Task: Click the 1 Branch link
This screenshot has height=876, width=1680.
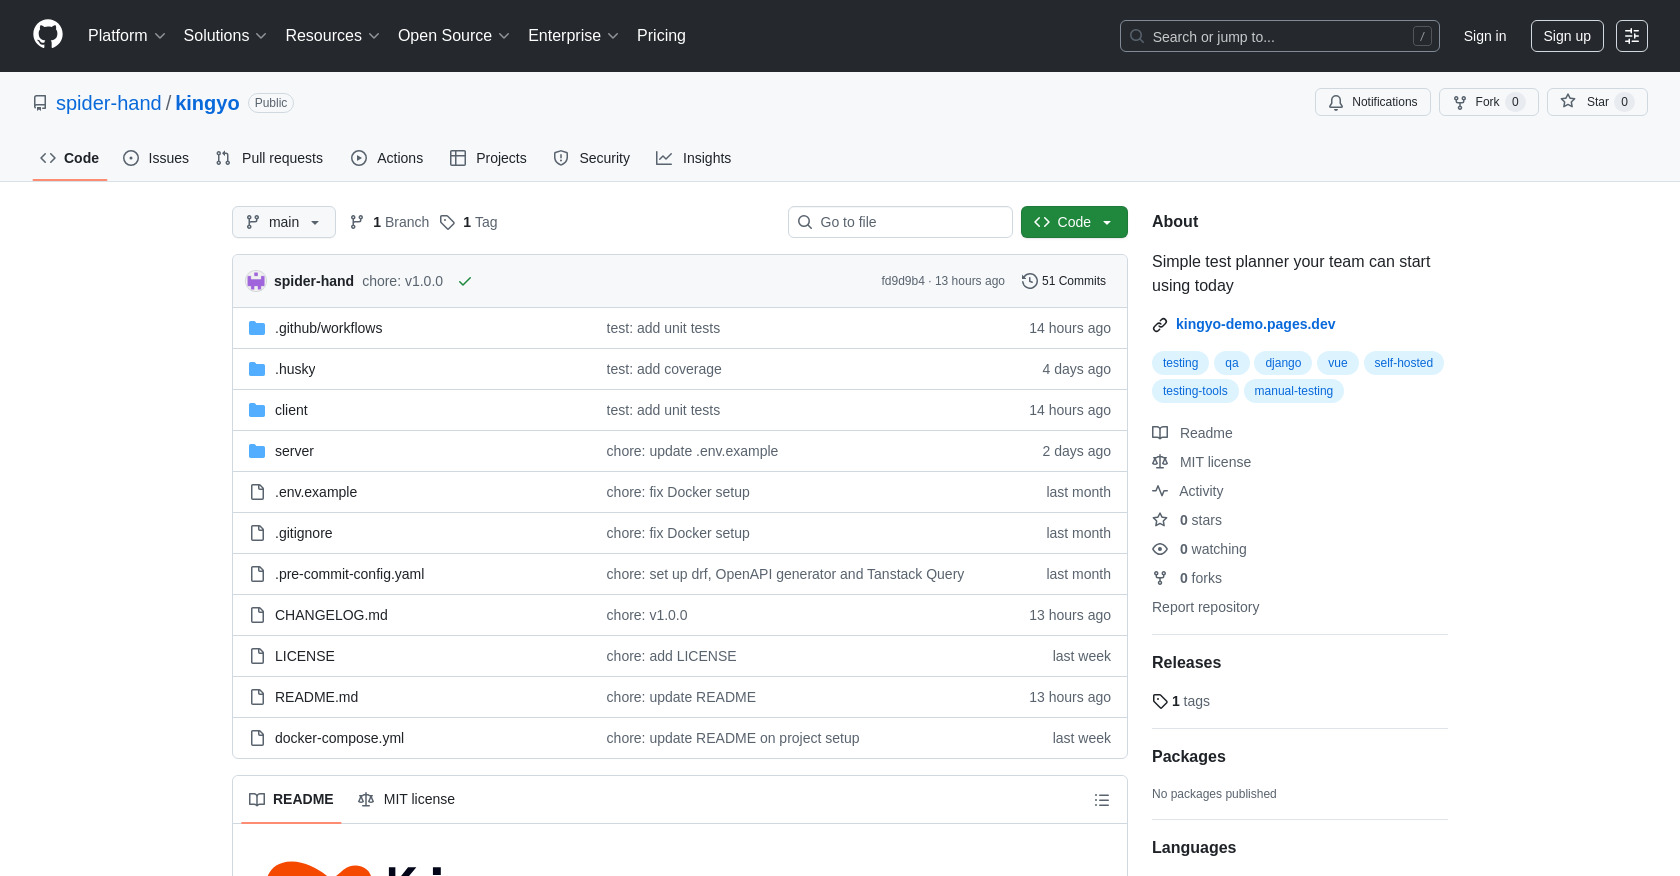Action: 389,222
